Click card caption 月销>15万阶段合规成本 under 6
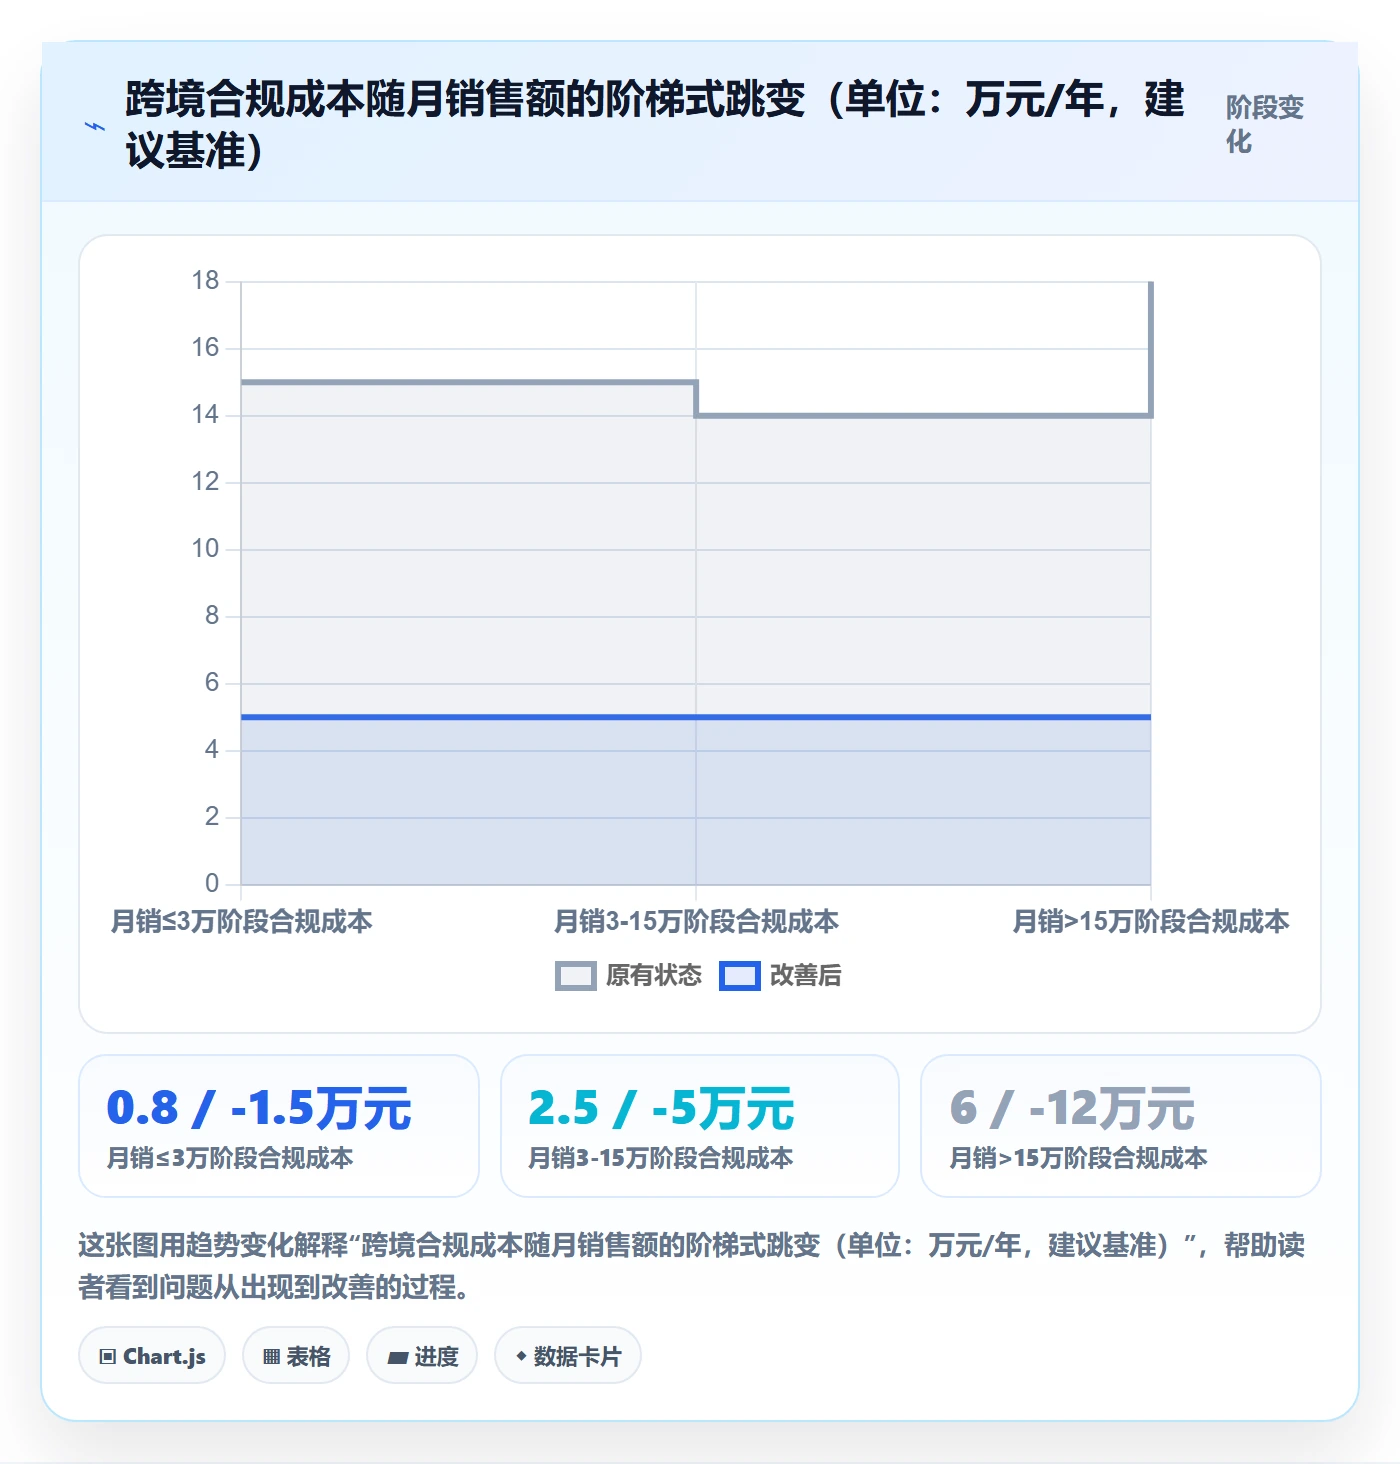1400x1464 pixels. click(x=1079, y=1159)
